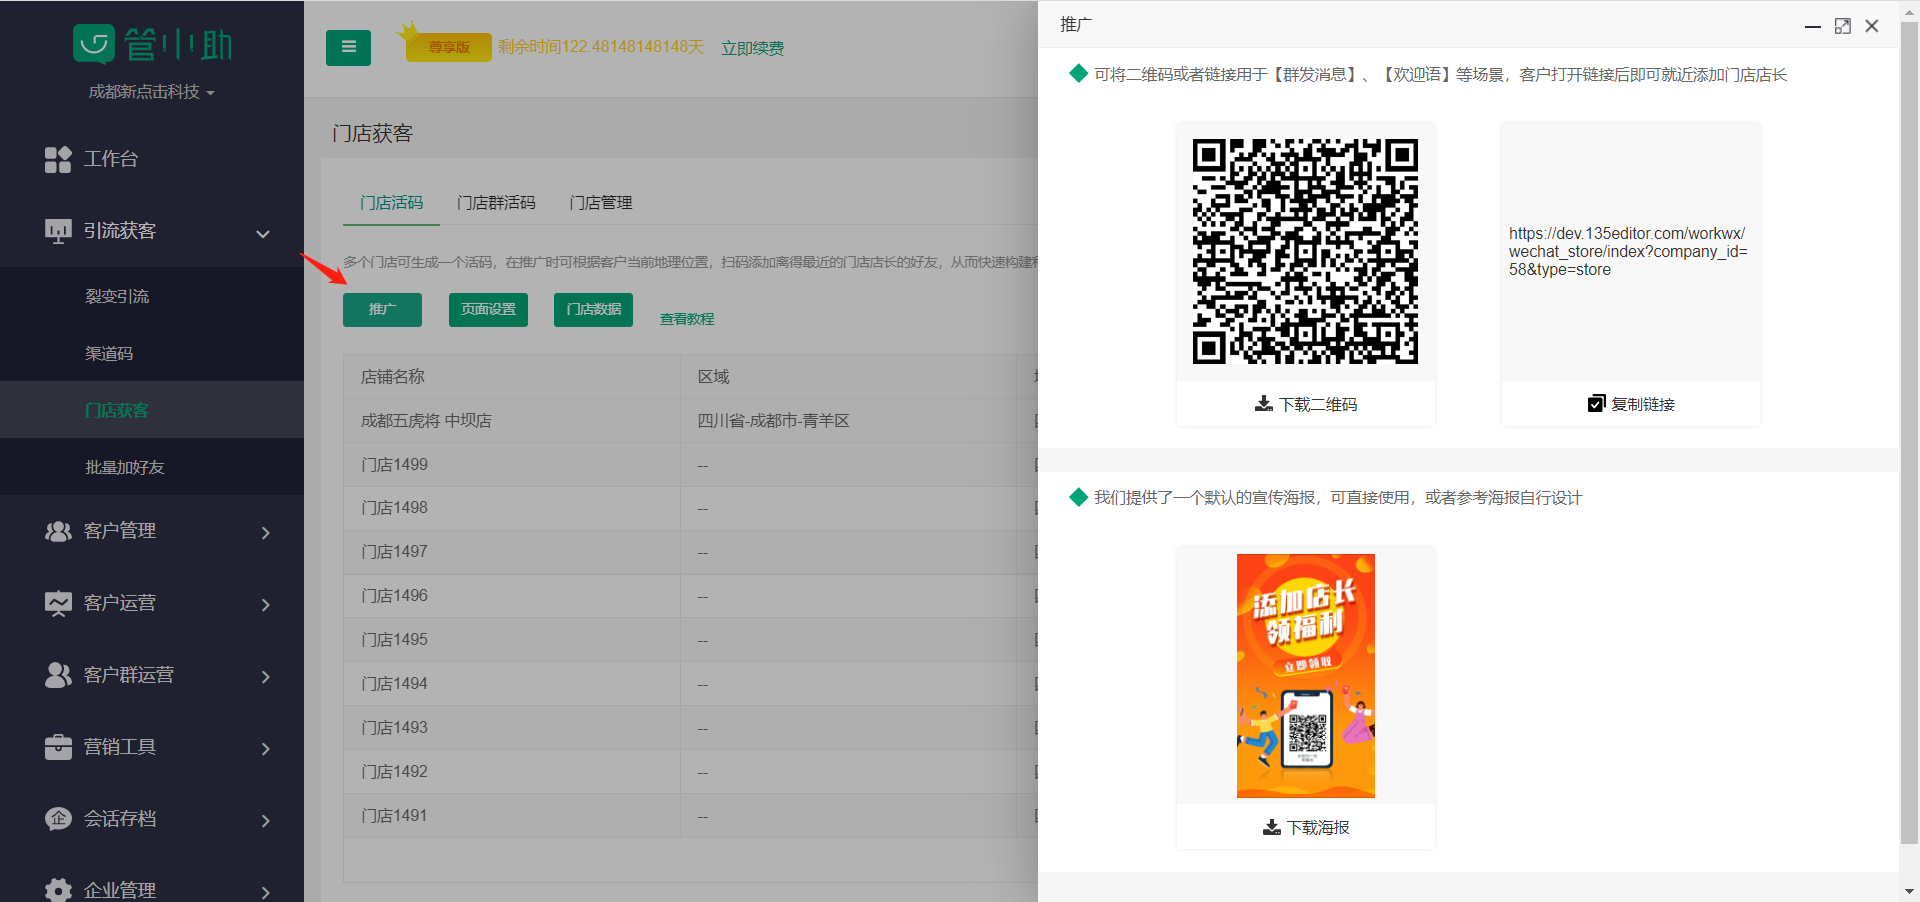Click the large QR code image
The image size is (1920, 902).
1306,251
